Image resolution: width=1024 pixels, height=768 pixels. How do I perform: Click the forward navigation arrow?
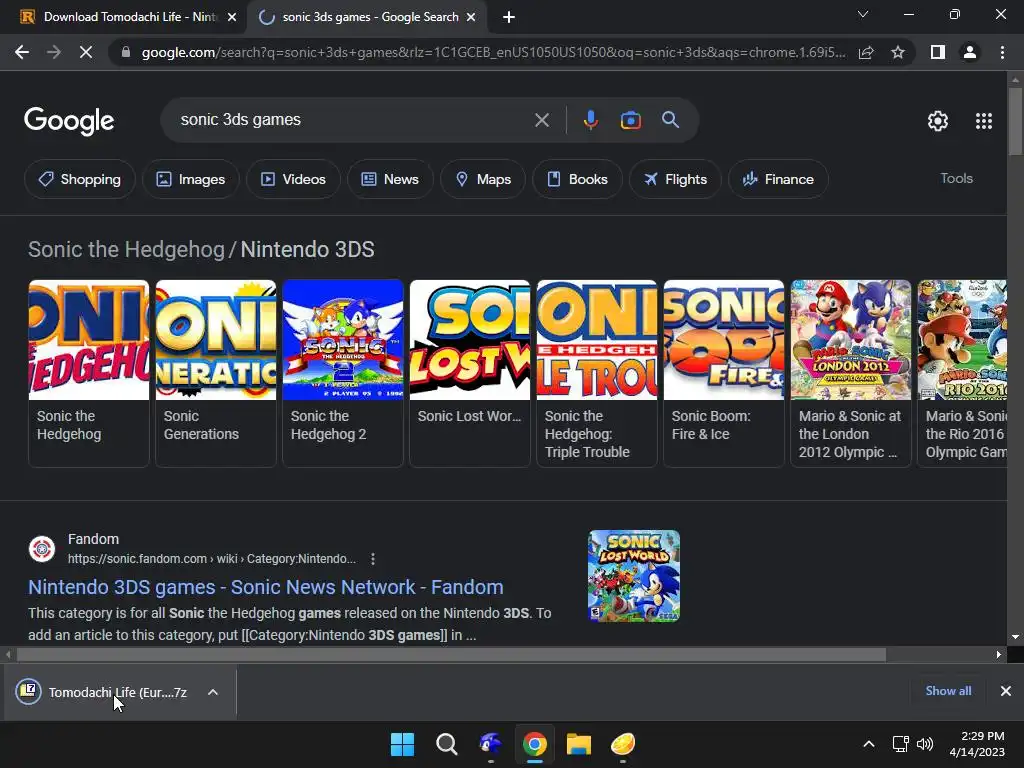point(54,52)
